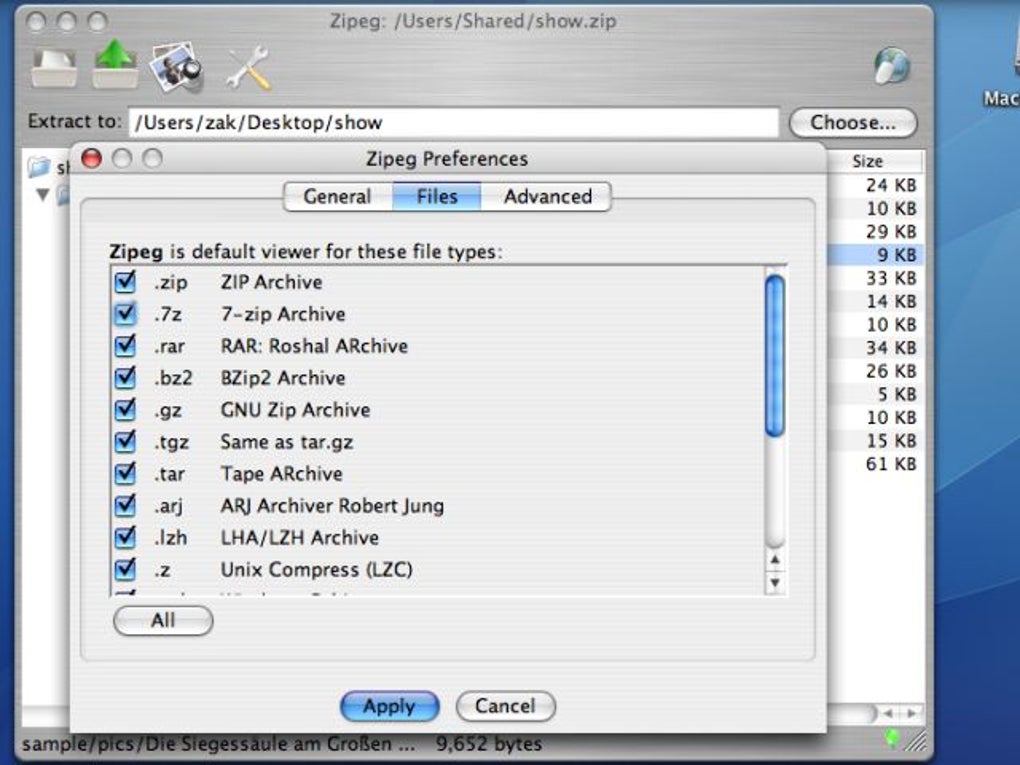The height and width of the screenshot is (765, 1020).
Task: Toggle the .rar Roshal ARchive checkbox
Action: (125, 345)
